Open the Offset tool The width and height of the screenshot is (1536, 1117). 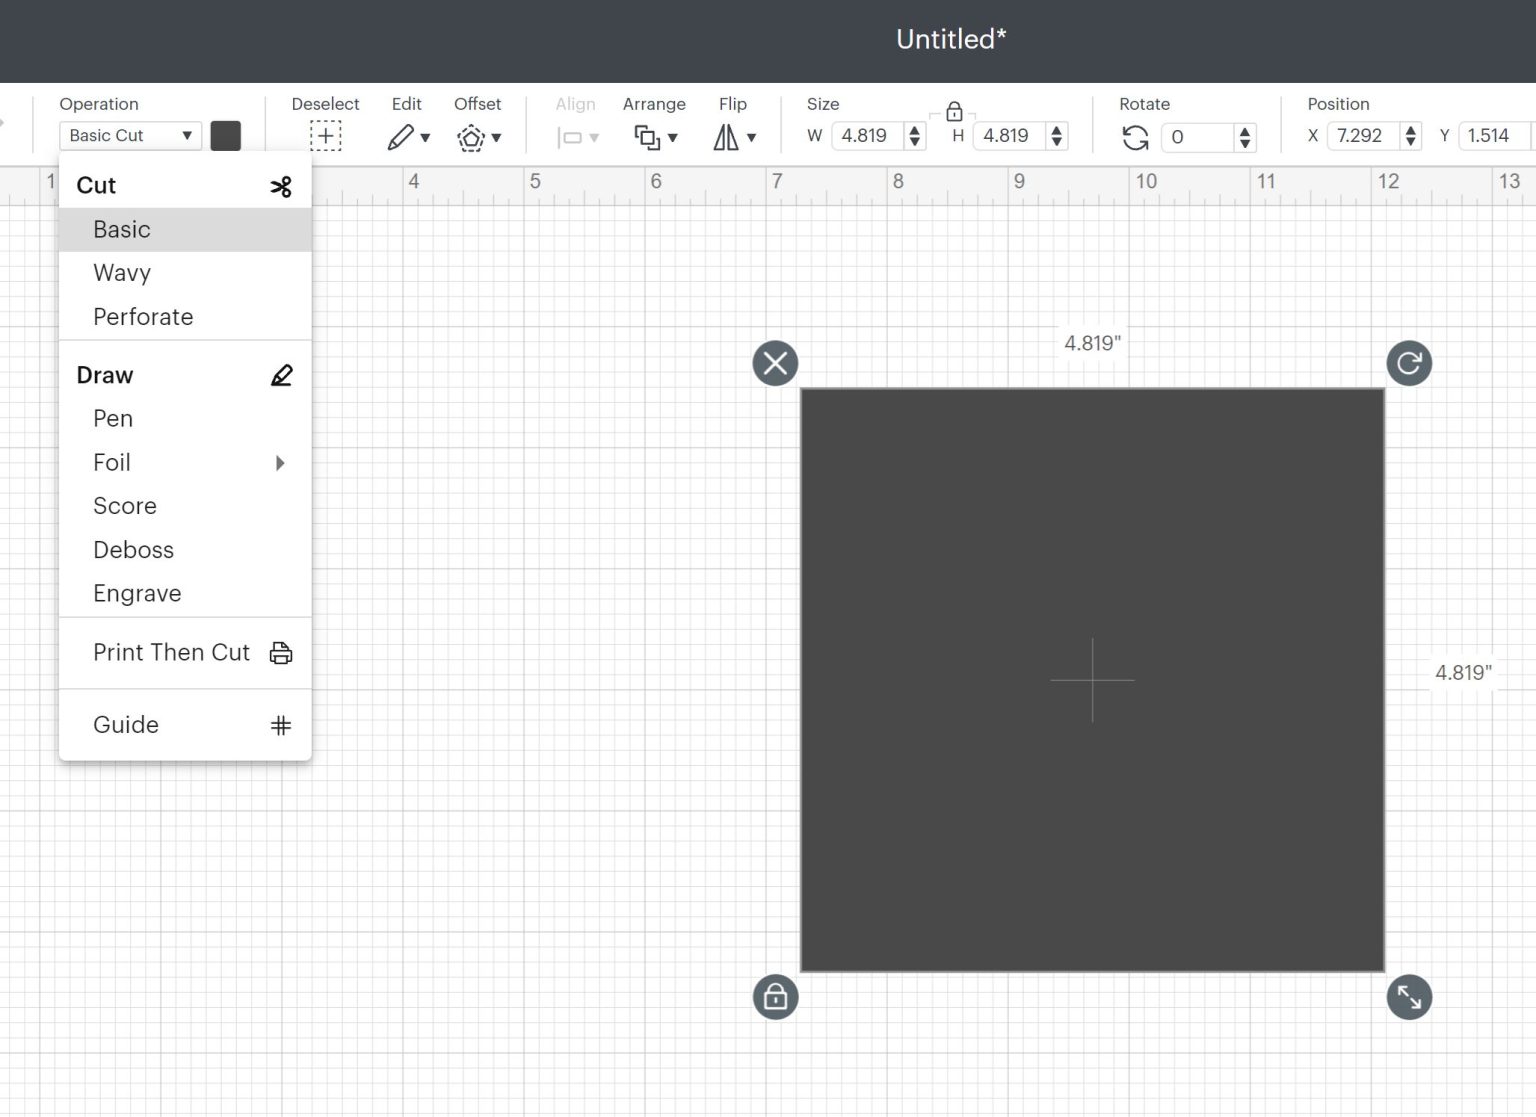pyautogui.click(x=471, y=137)
